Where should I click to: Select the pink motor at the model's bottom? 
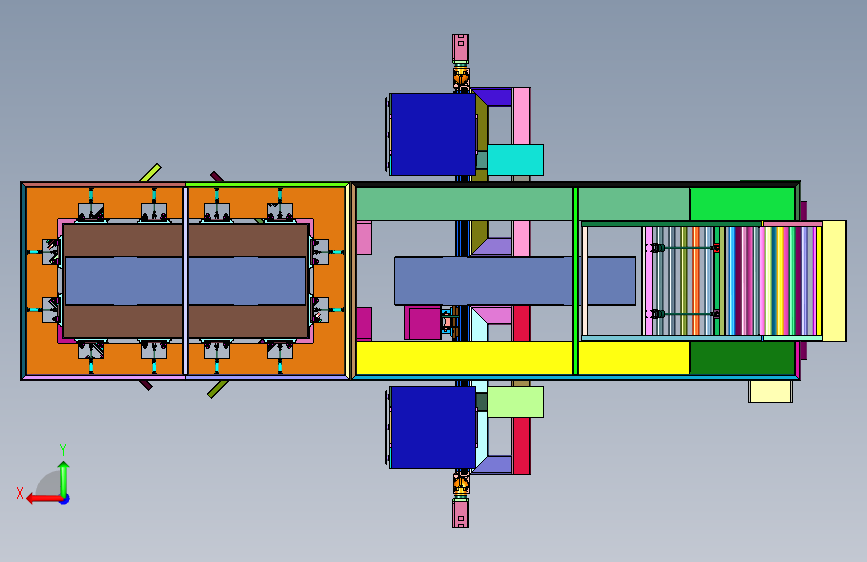click(x=460, y=513)
